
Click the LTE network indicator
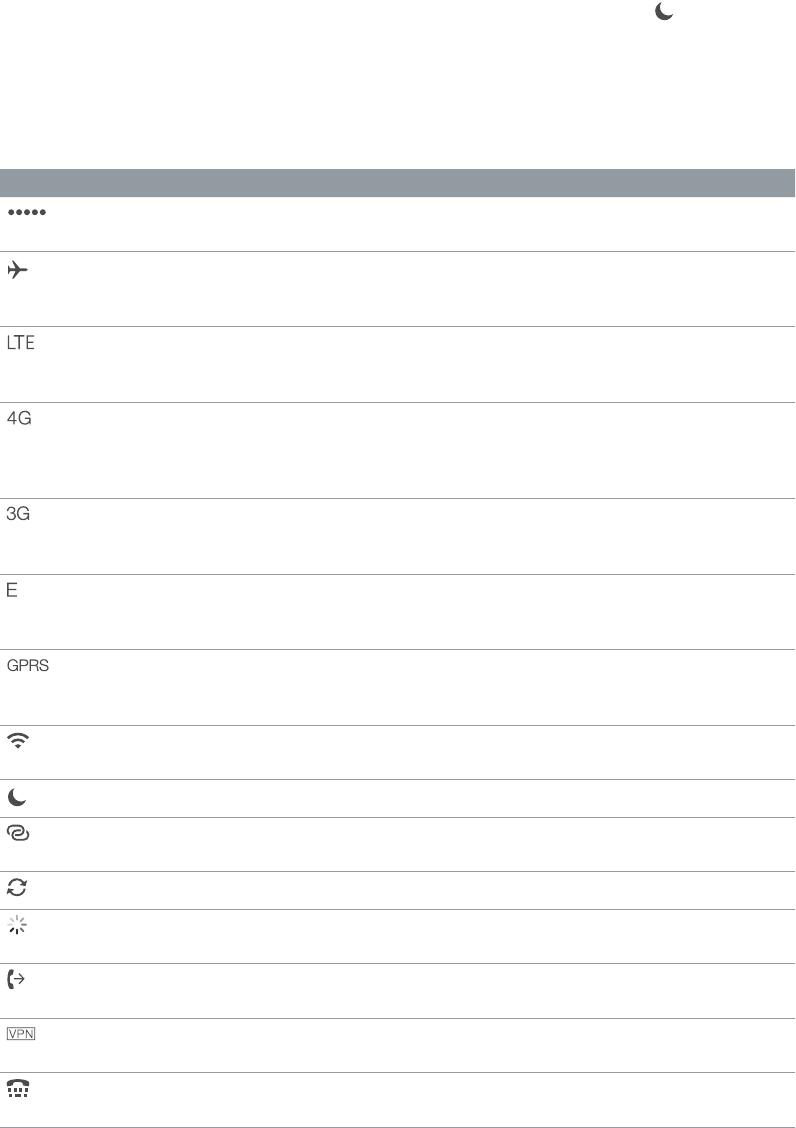(21, 343)
